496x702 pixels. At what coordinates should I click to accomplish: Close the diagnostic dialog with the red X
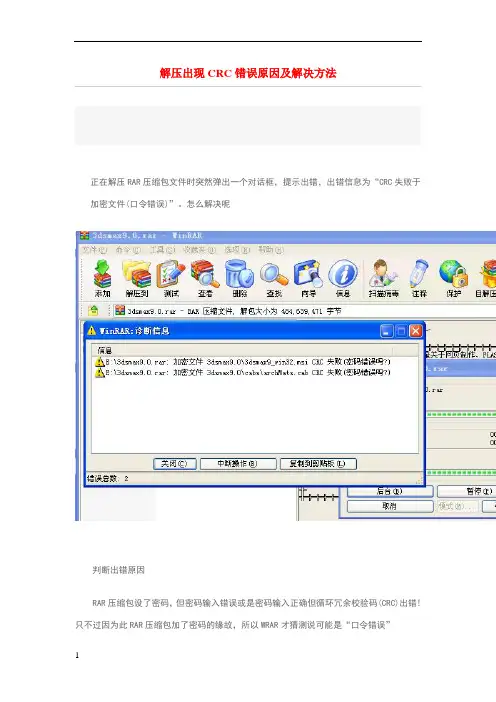[416, 331]
